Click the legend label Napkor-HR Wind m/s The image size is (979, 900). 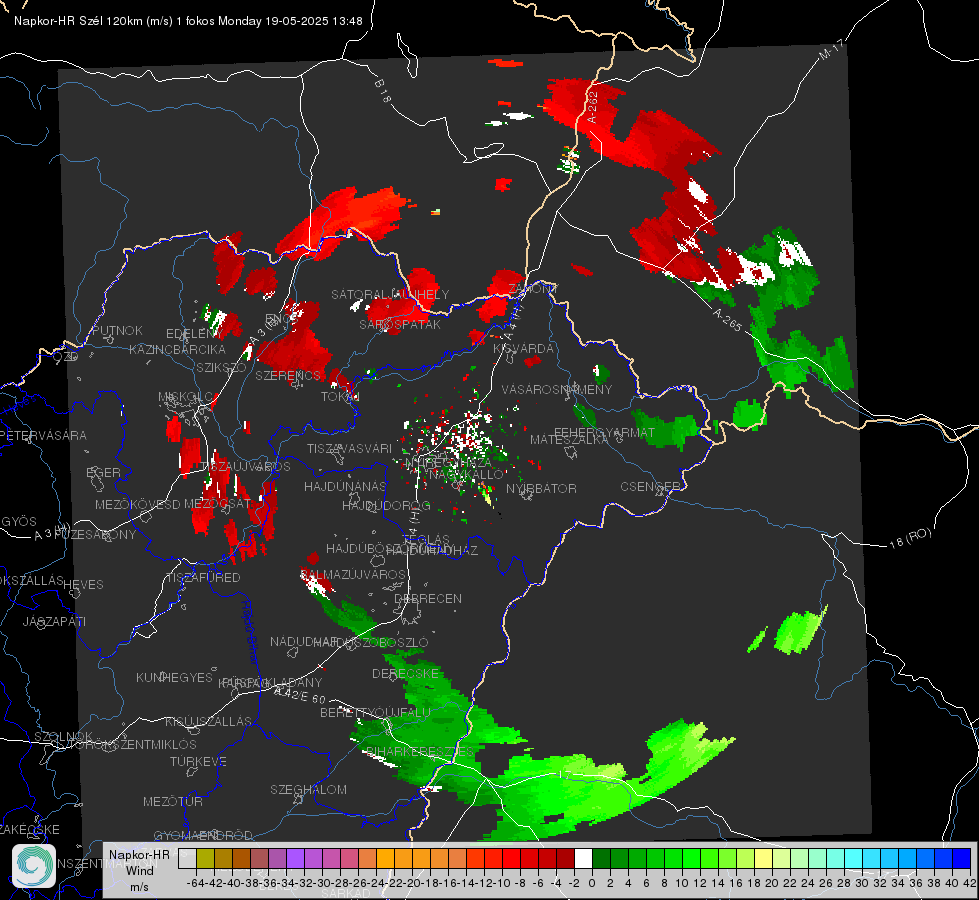[x=139, y=870]
